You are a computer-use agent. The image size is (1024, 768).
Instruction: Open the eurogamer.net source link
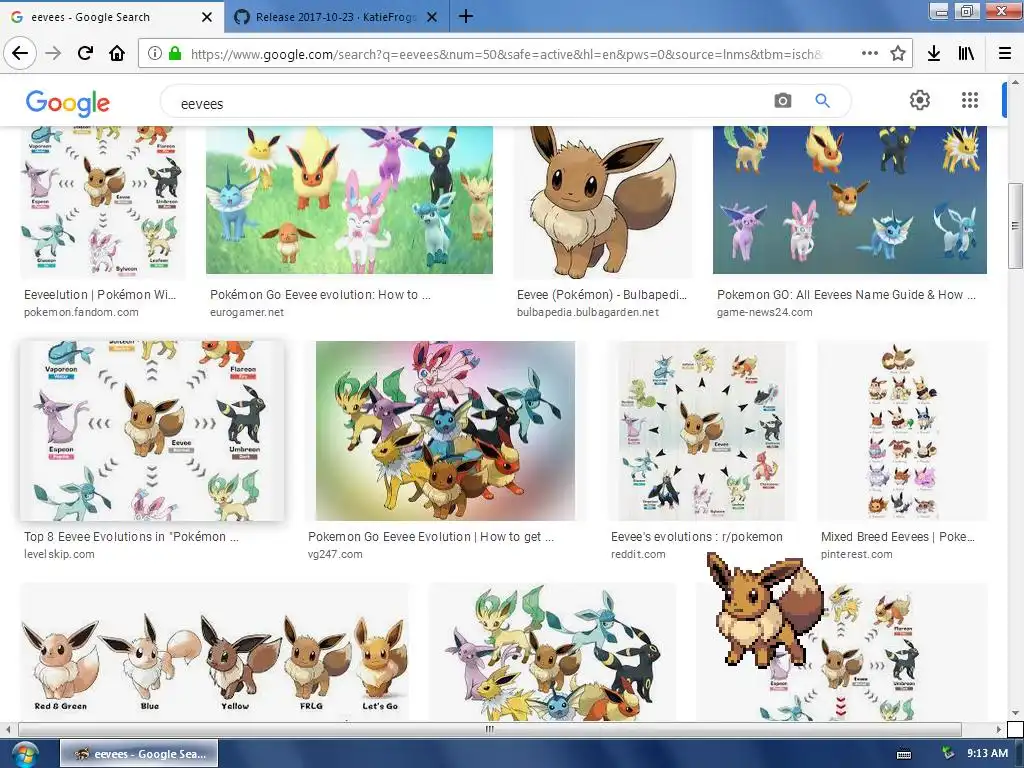(x=247, y=312)
